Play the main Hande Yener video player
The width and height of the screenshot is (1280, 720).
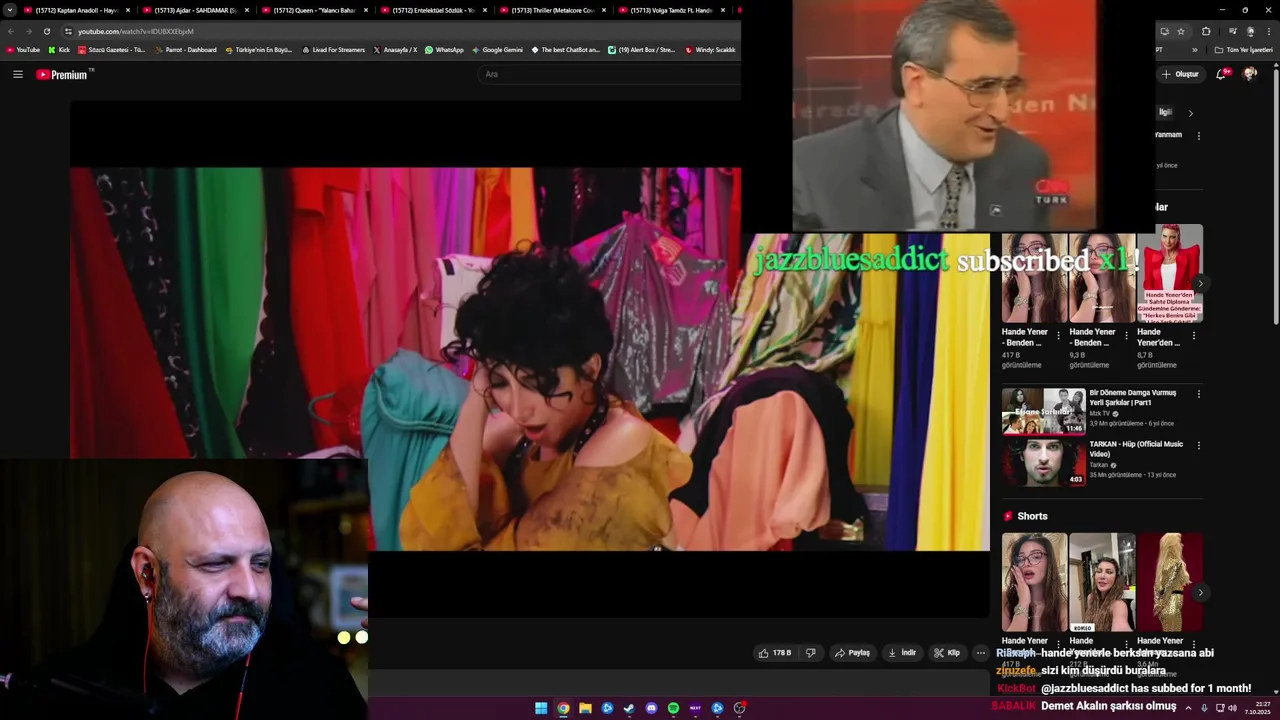[530, 359]
